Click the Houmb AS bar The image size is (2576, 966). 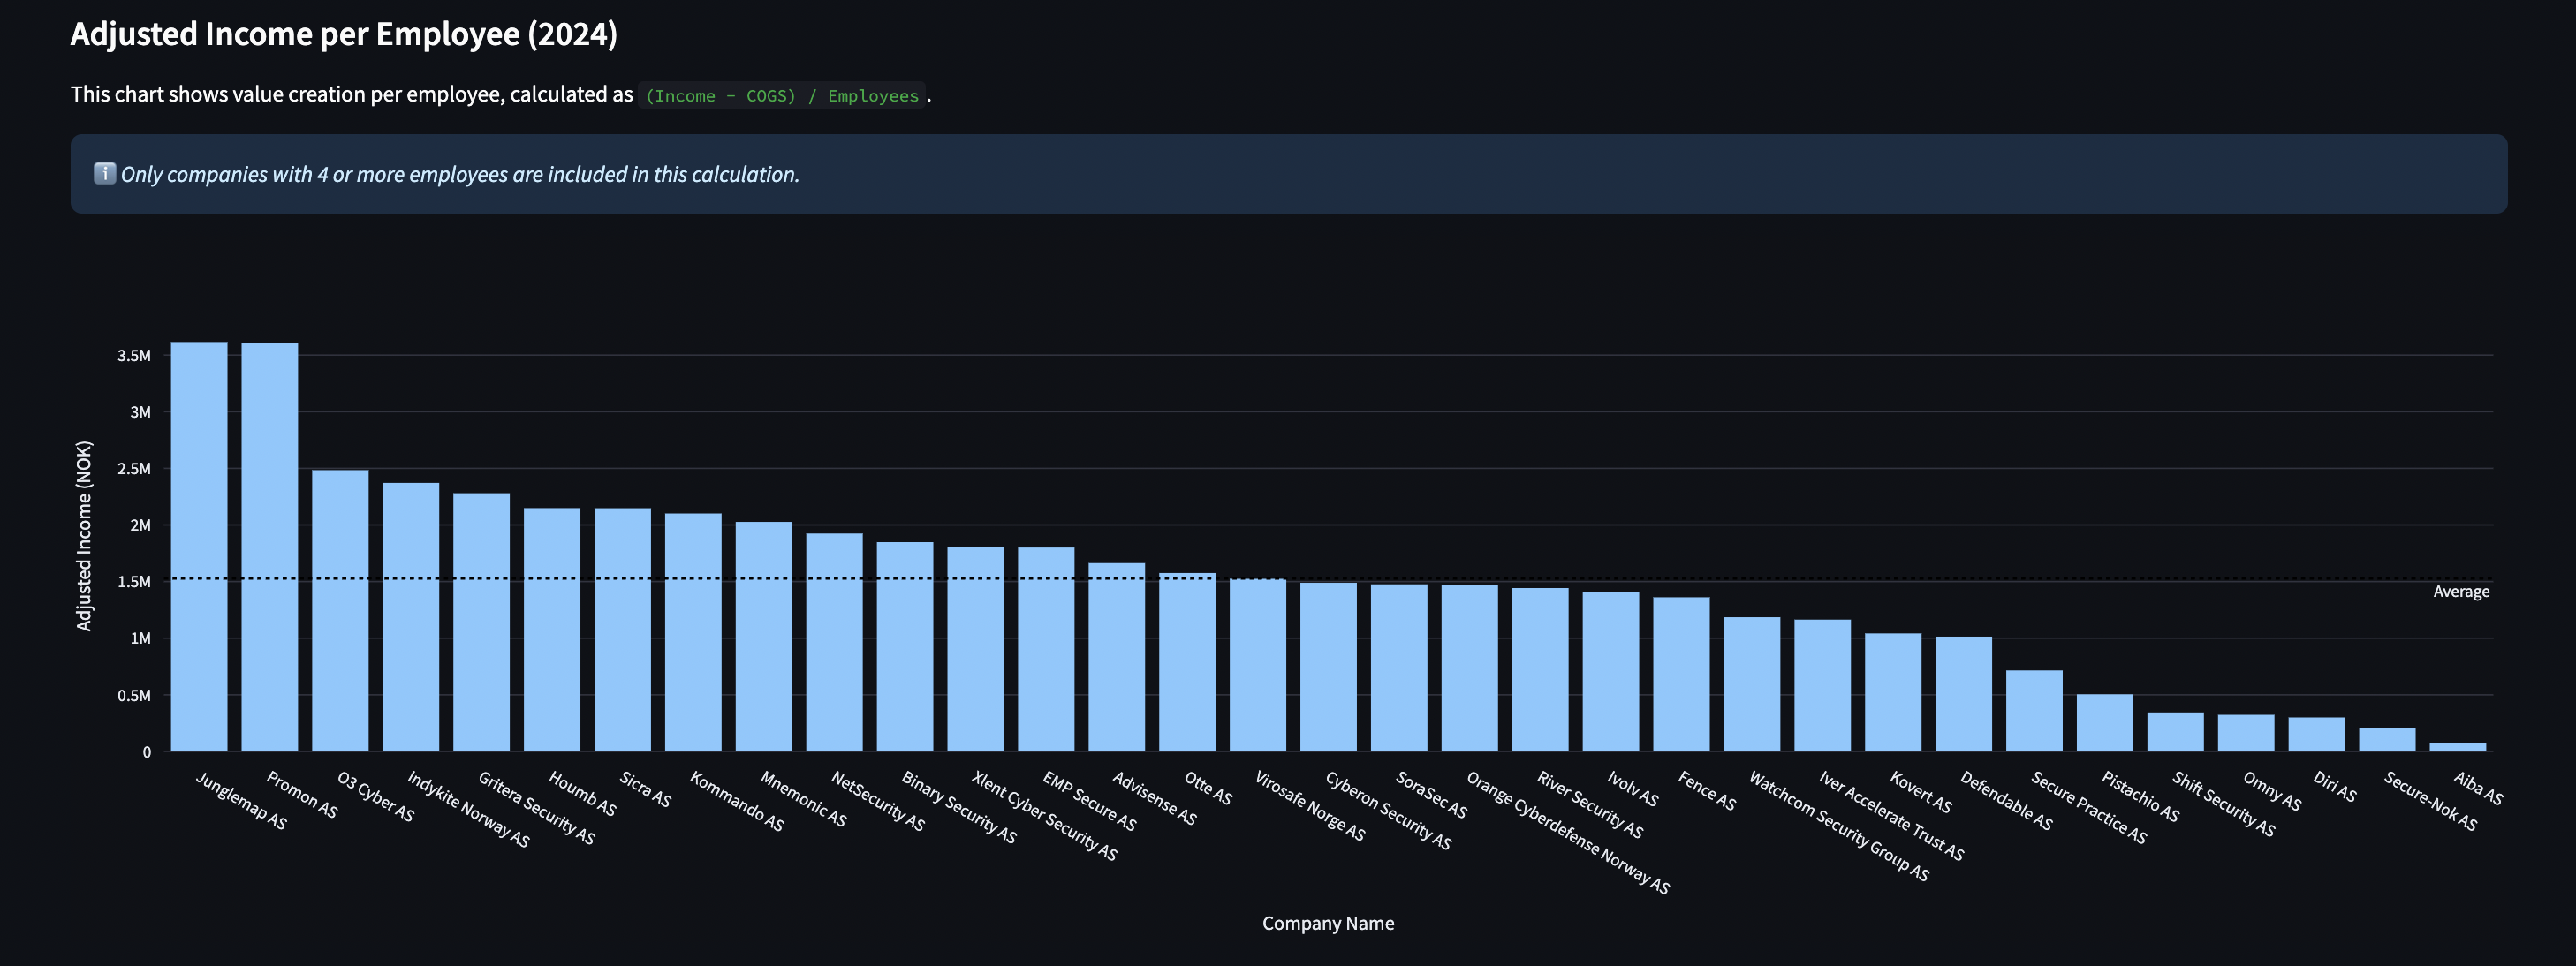tap(552, 630)
